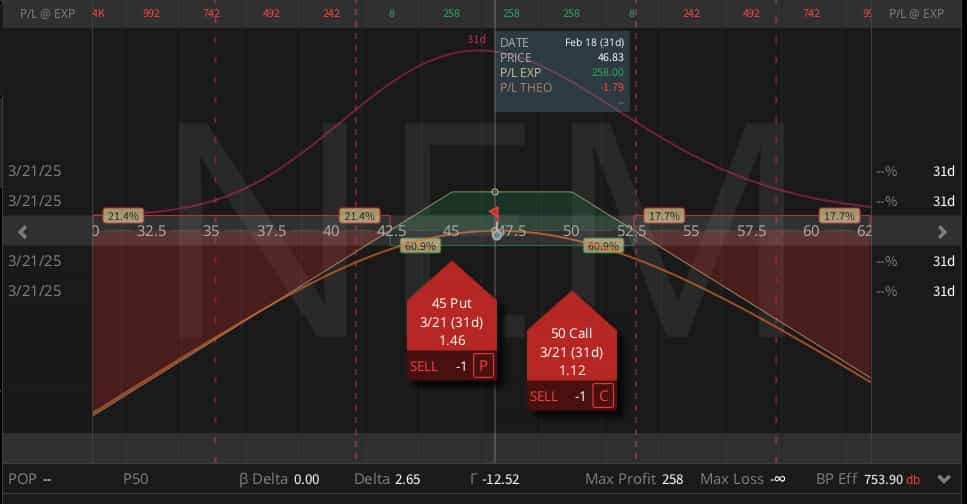This screenshot has width=967, height=504.
Task: Click the 32.5 price axis label
Action: pyautogui.click(x=152, y=231)
